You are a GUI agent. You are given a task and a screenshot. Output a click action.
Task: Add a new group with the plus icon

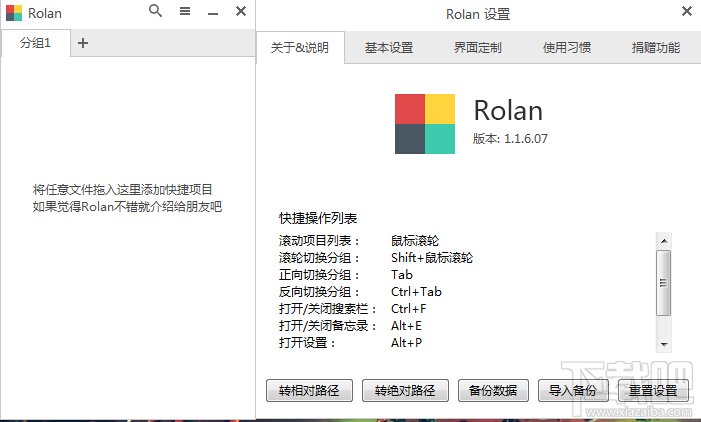tap(83, 43)
